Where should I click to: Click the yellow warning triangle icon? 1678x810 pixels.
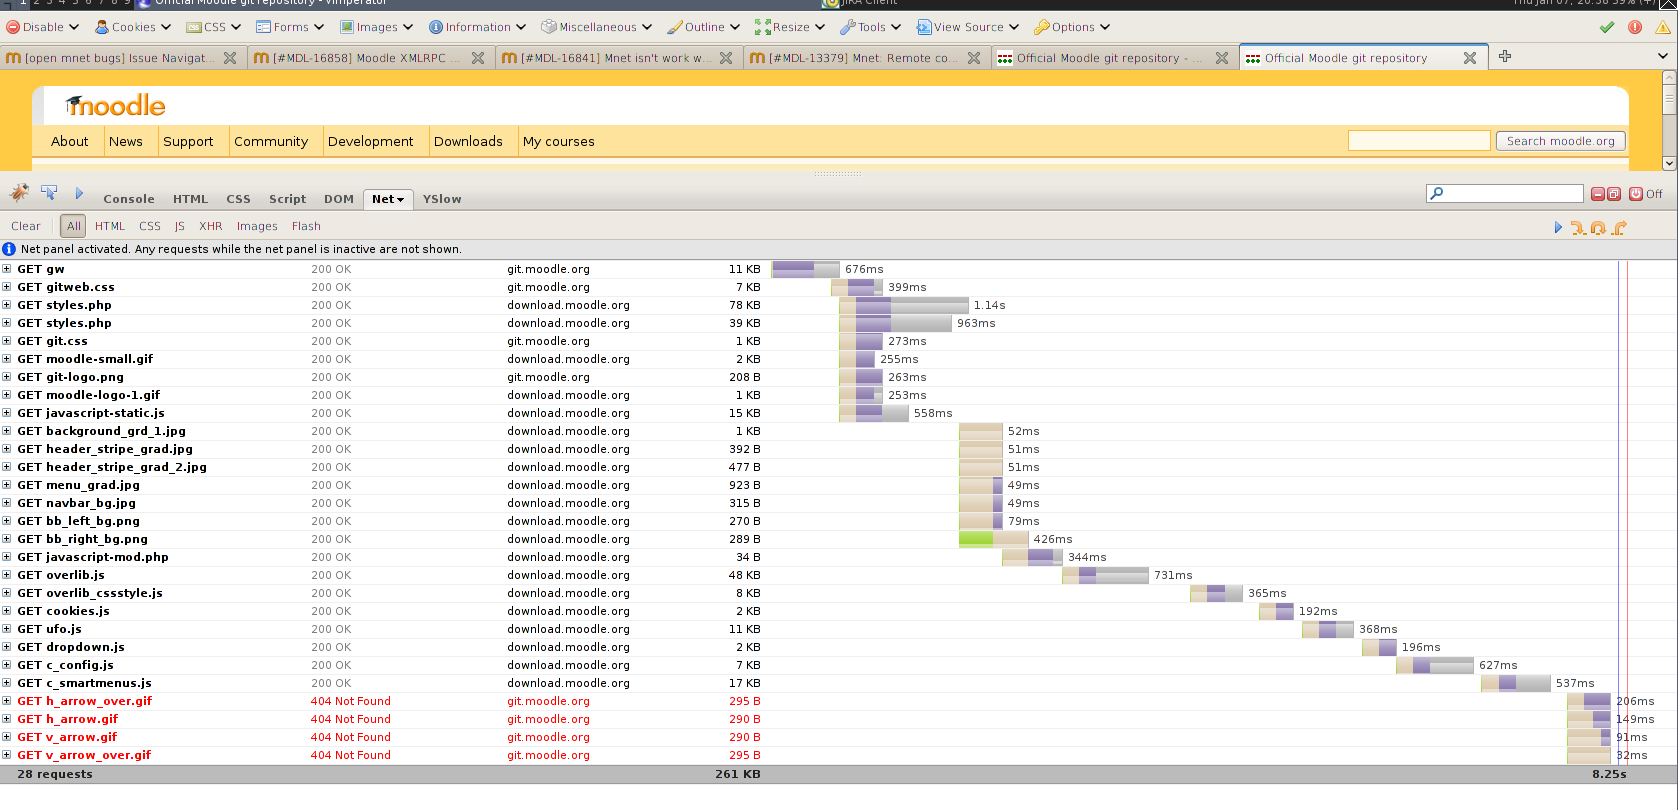click(x=1663, y=27)
